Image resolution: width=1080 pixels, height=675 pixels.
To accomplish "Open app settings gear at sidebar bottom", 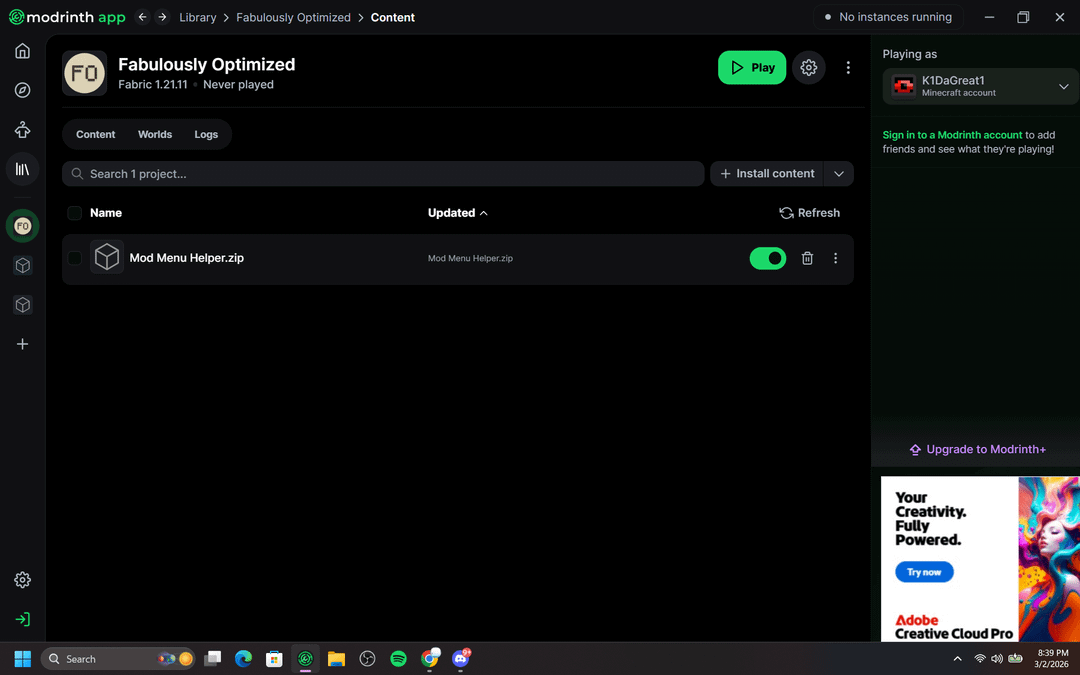I will (22, 580).
